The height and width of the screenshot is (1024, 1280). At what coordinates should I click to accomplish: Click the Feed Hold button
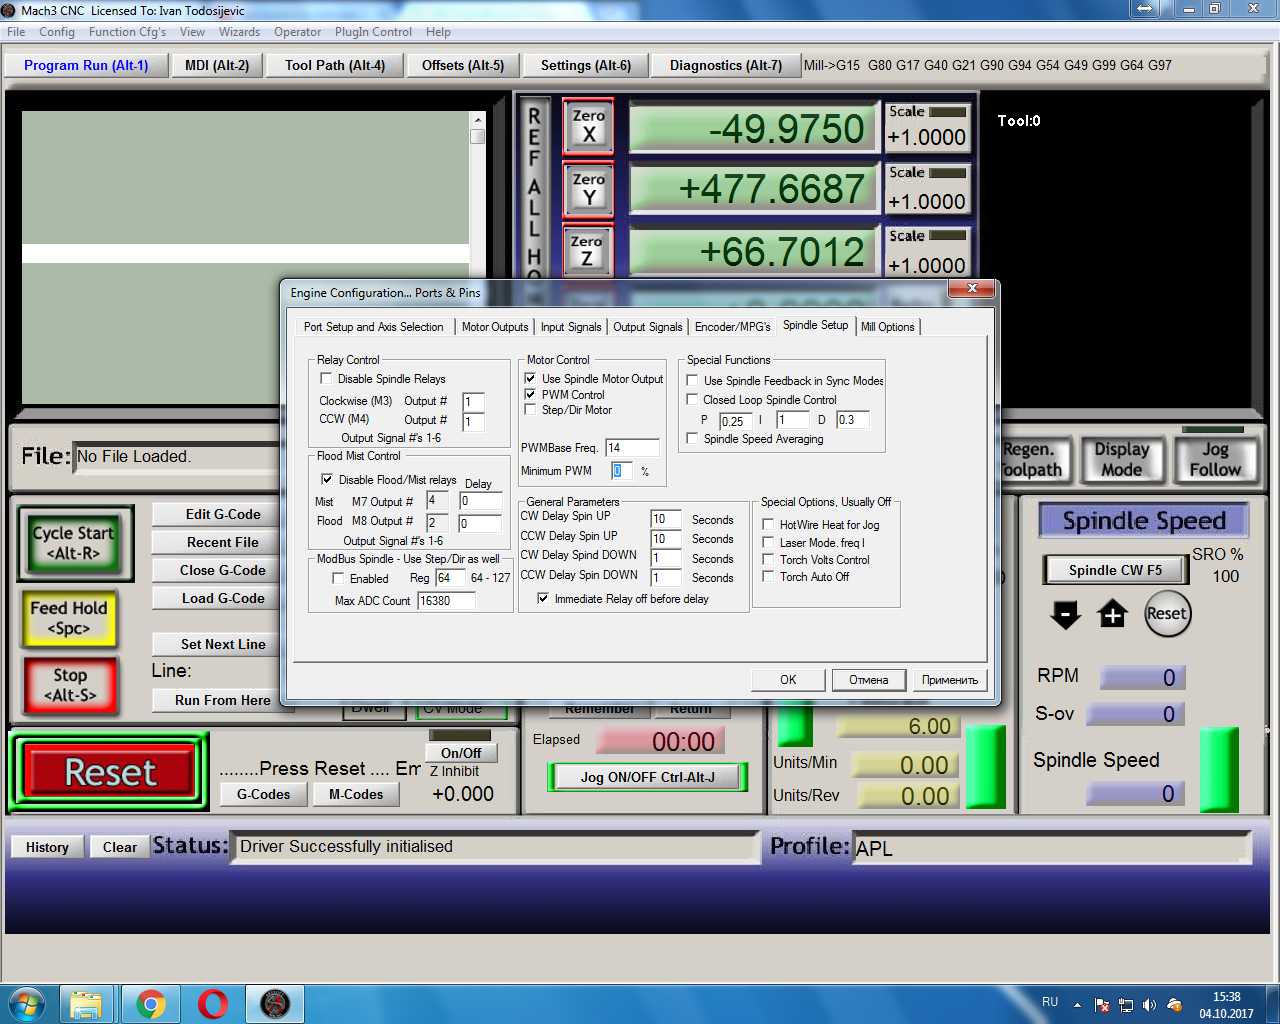click(69, 617)
